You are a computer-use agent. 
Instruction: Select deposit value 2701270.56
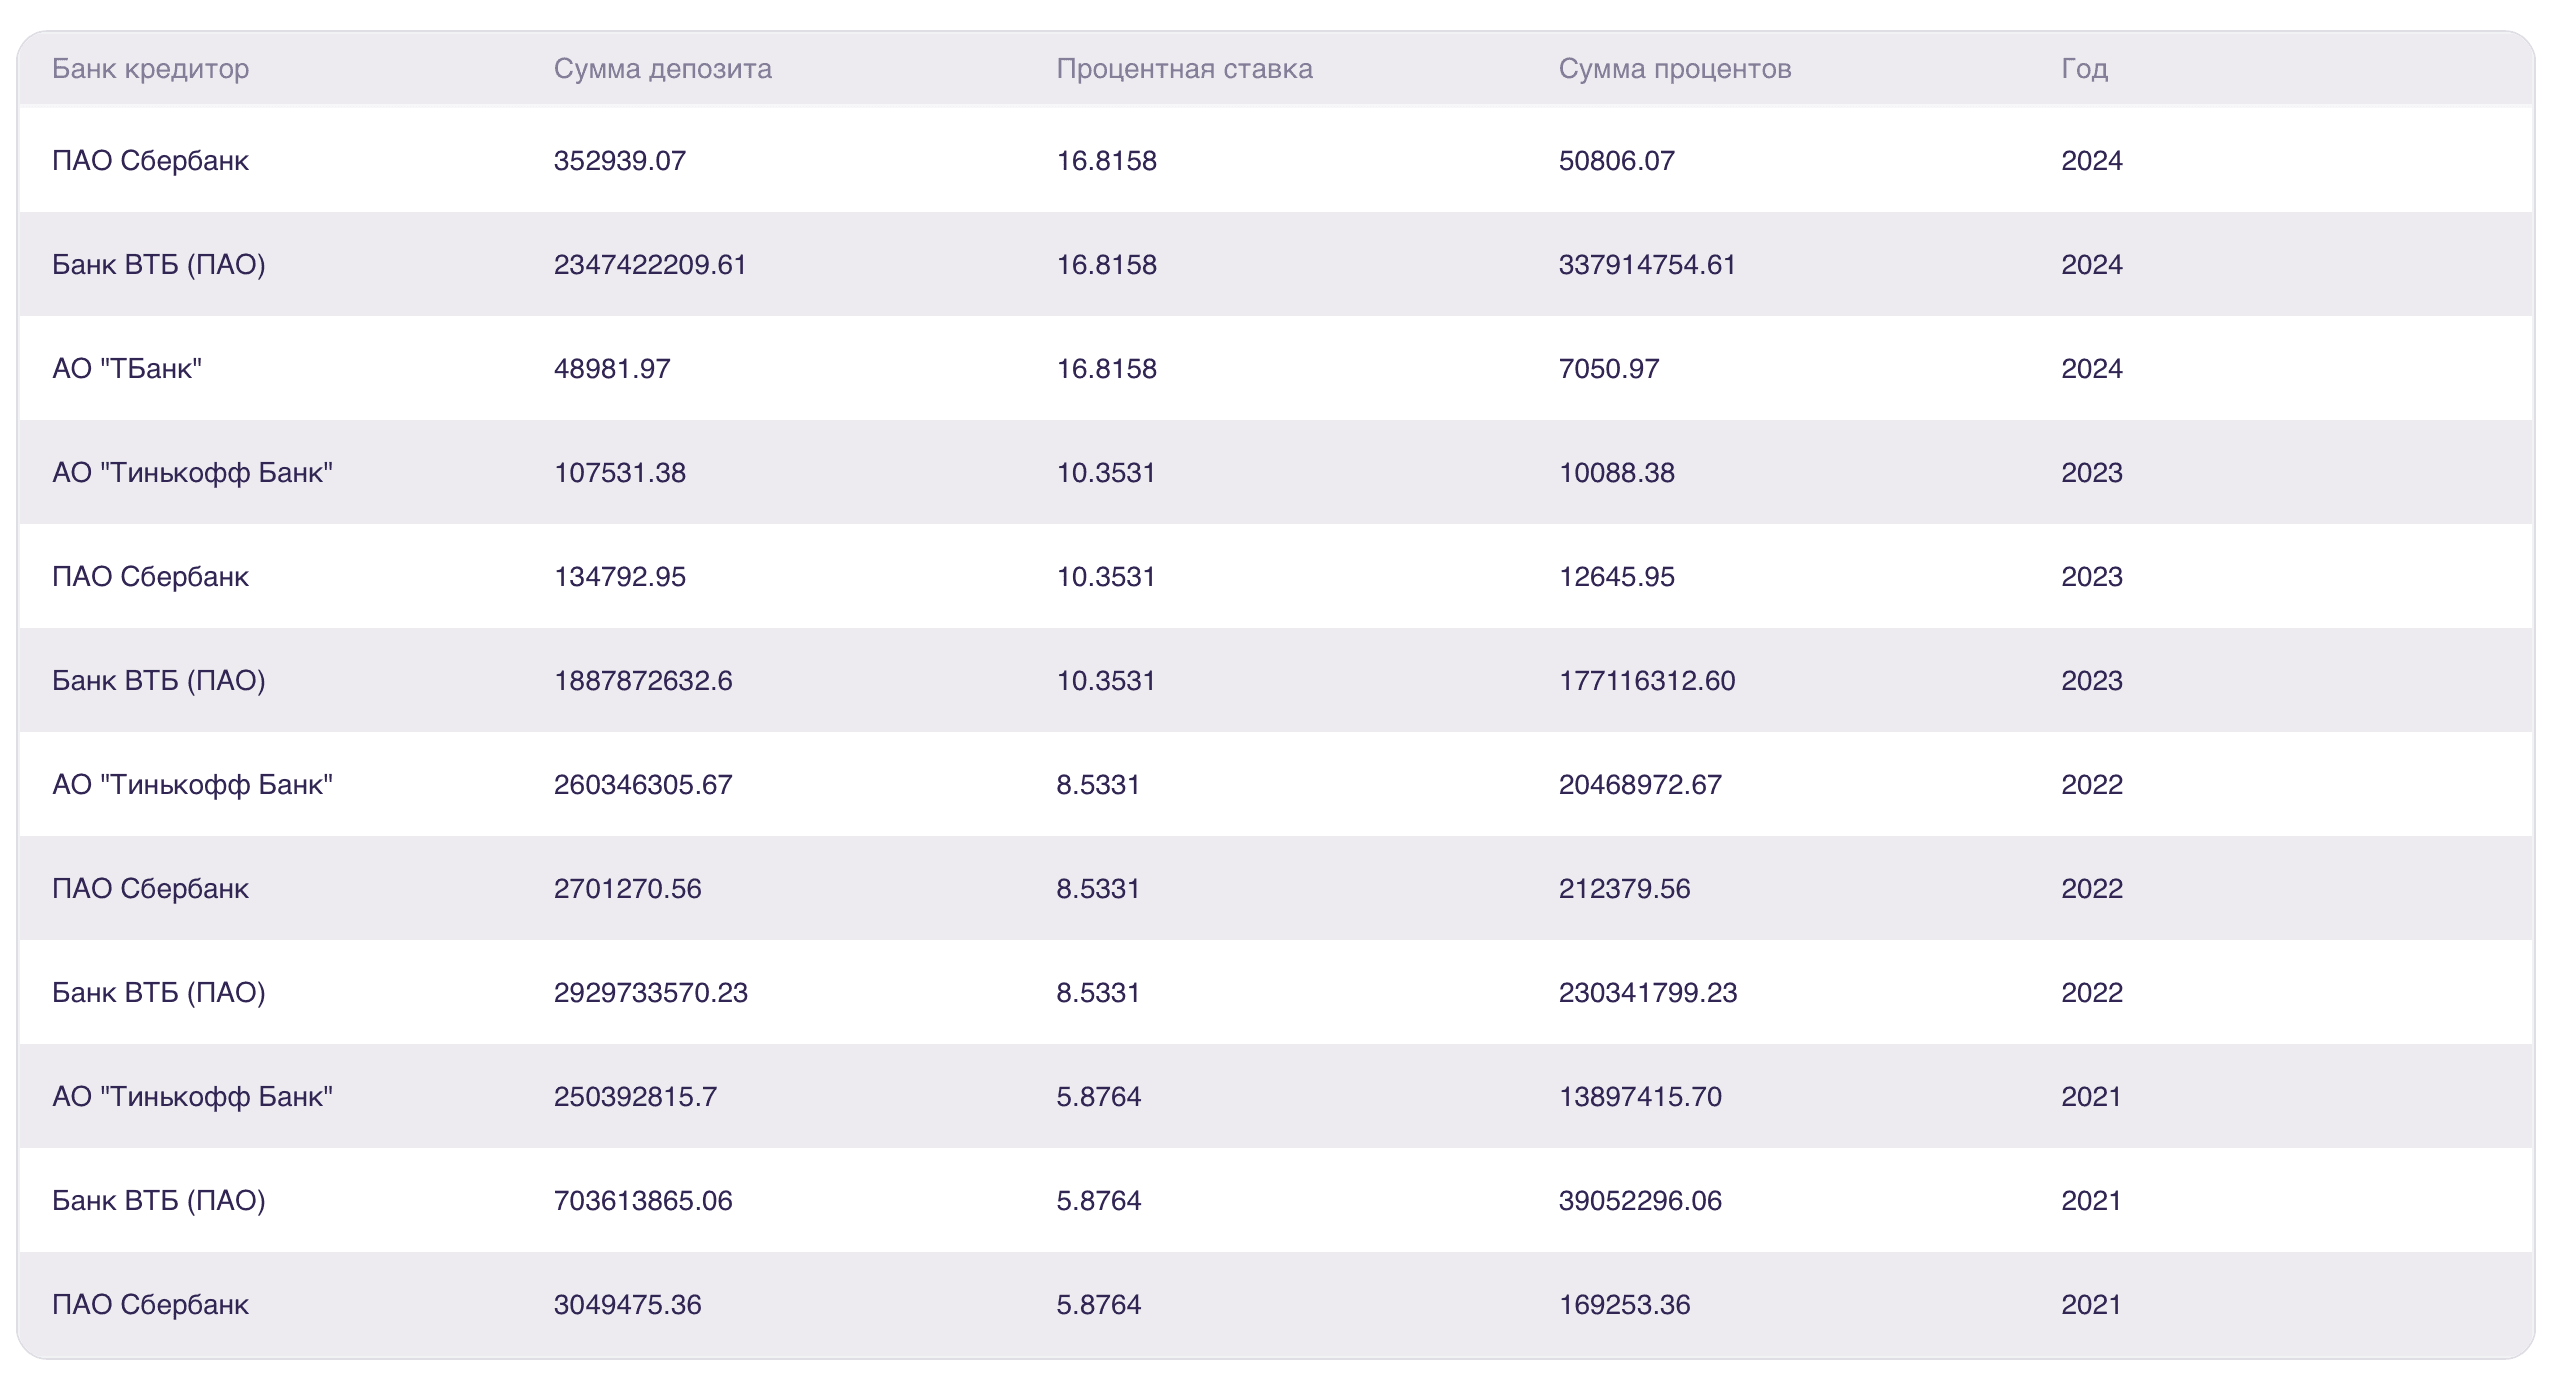click(x=627, y=889)
